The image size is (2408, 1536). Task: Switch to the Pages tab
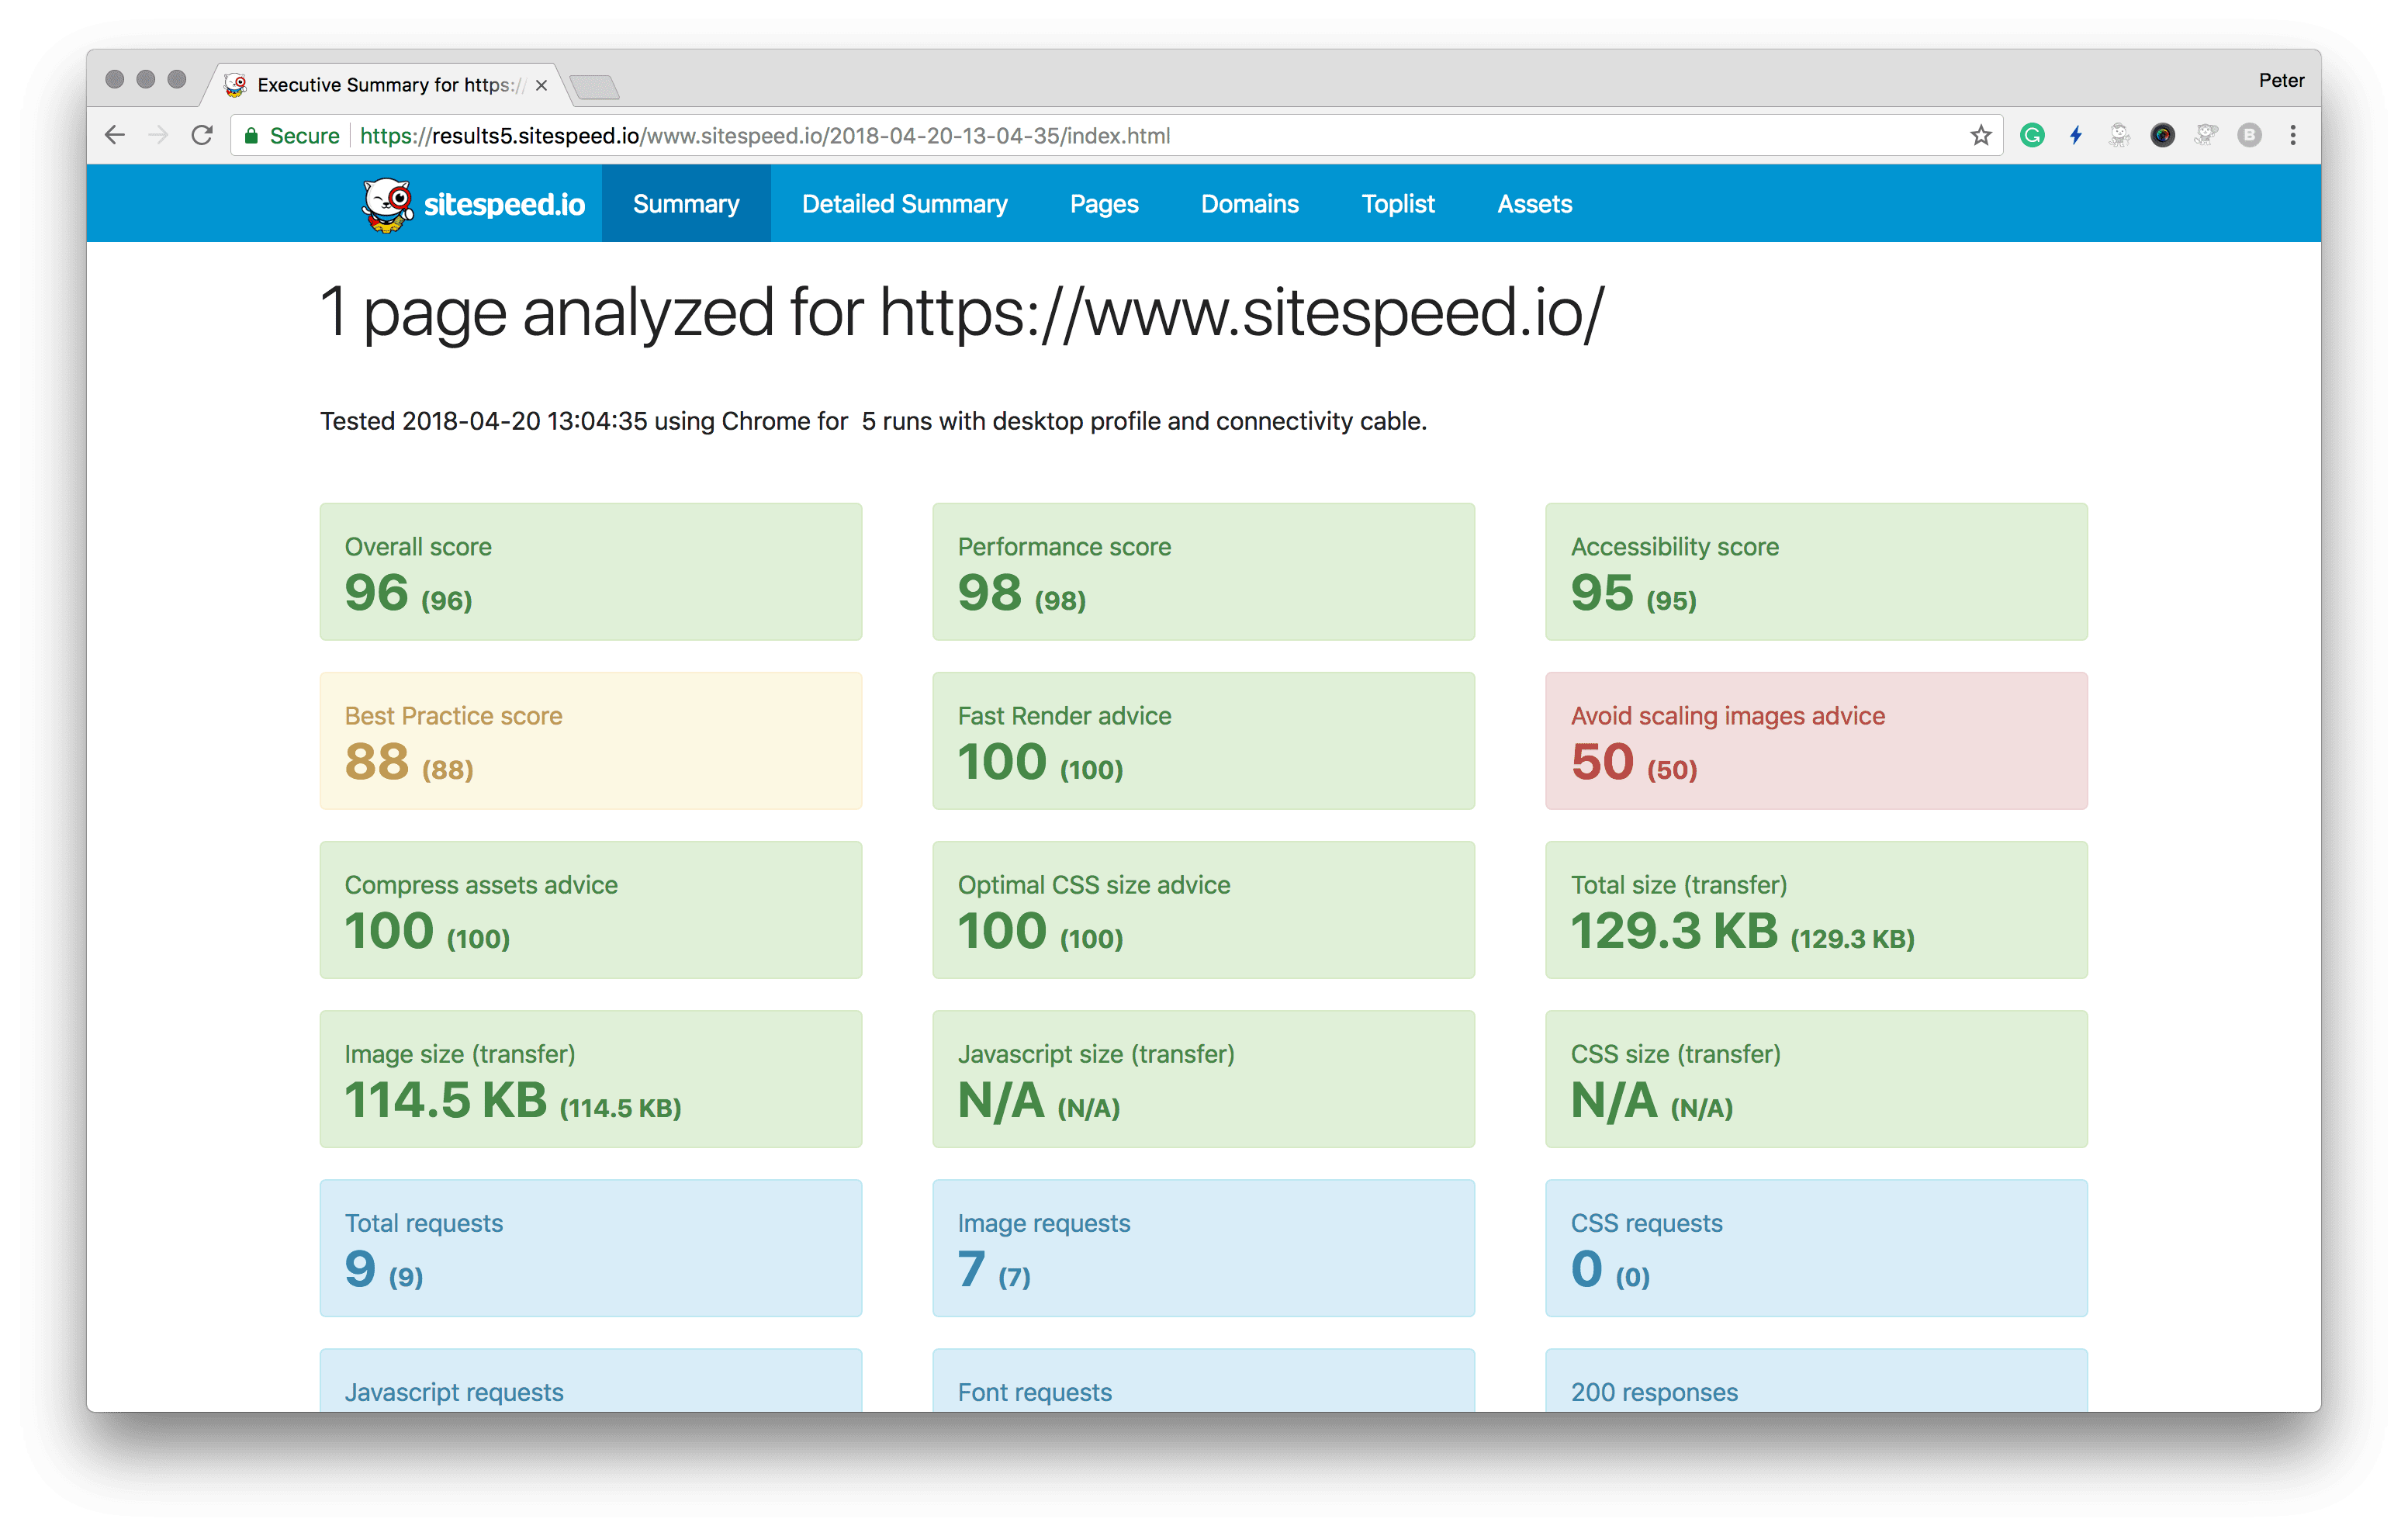[1104, 204]
